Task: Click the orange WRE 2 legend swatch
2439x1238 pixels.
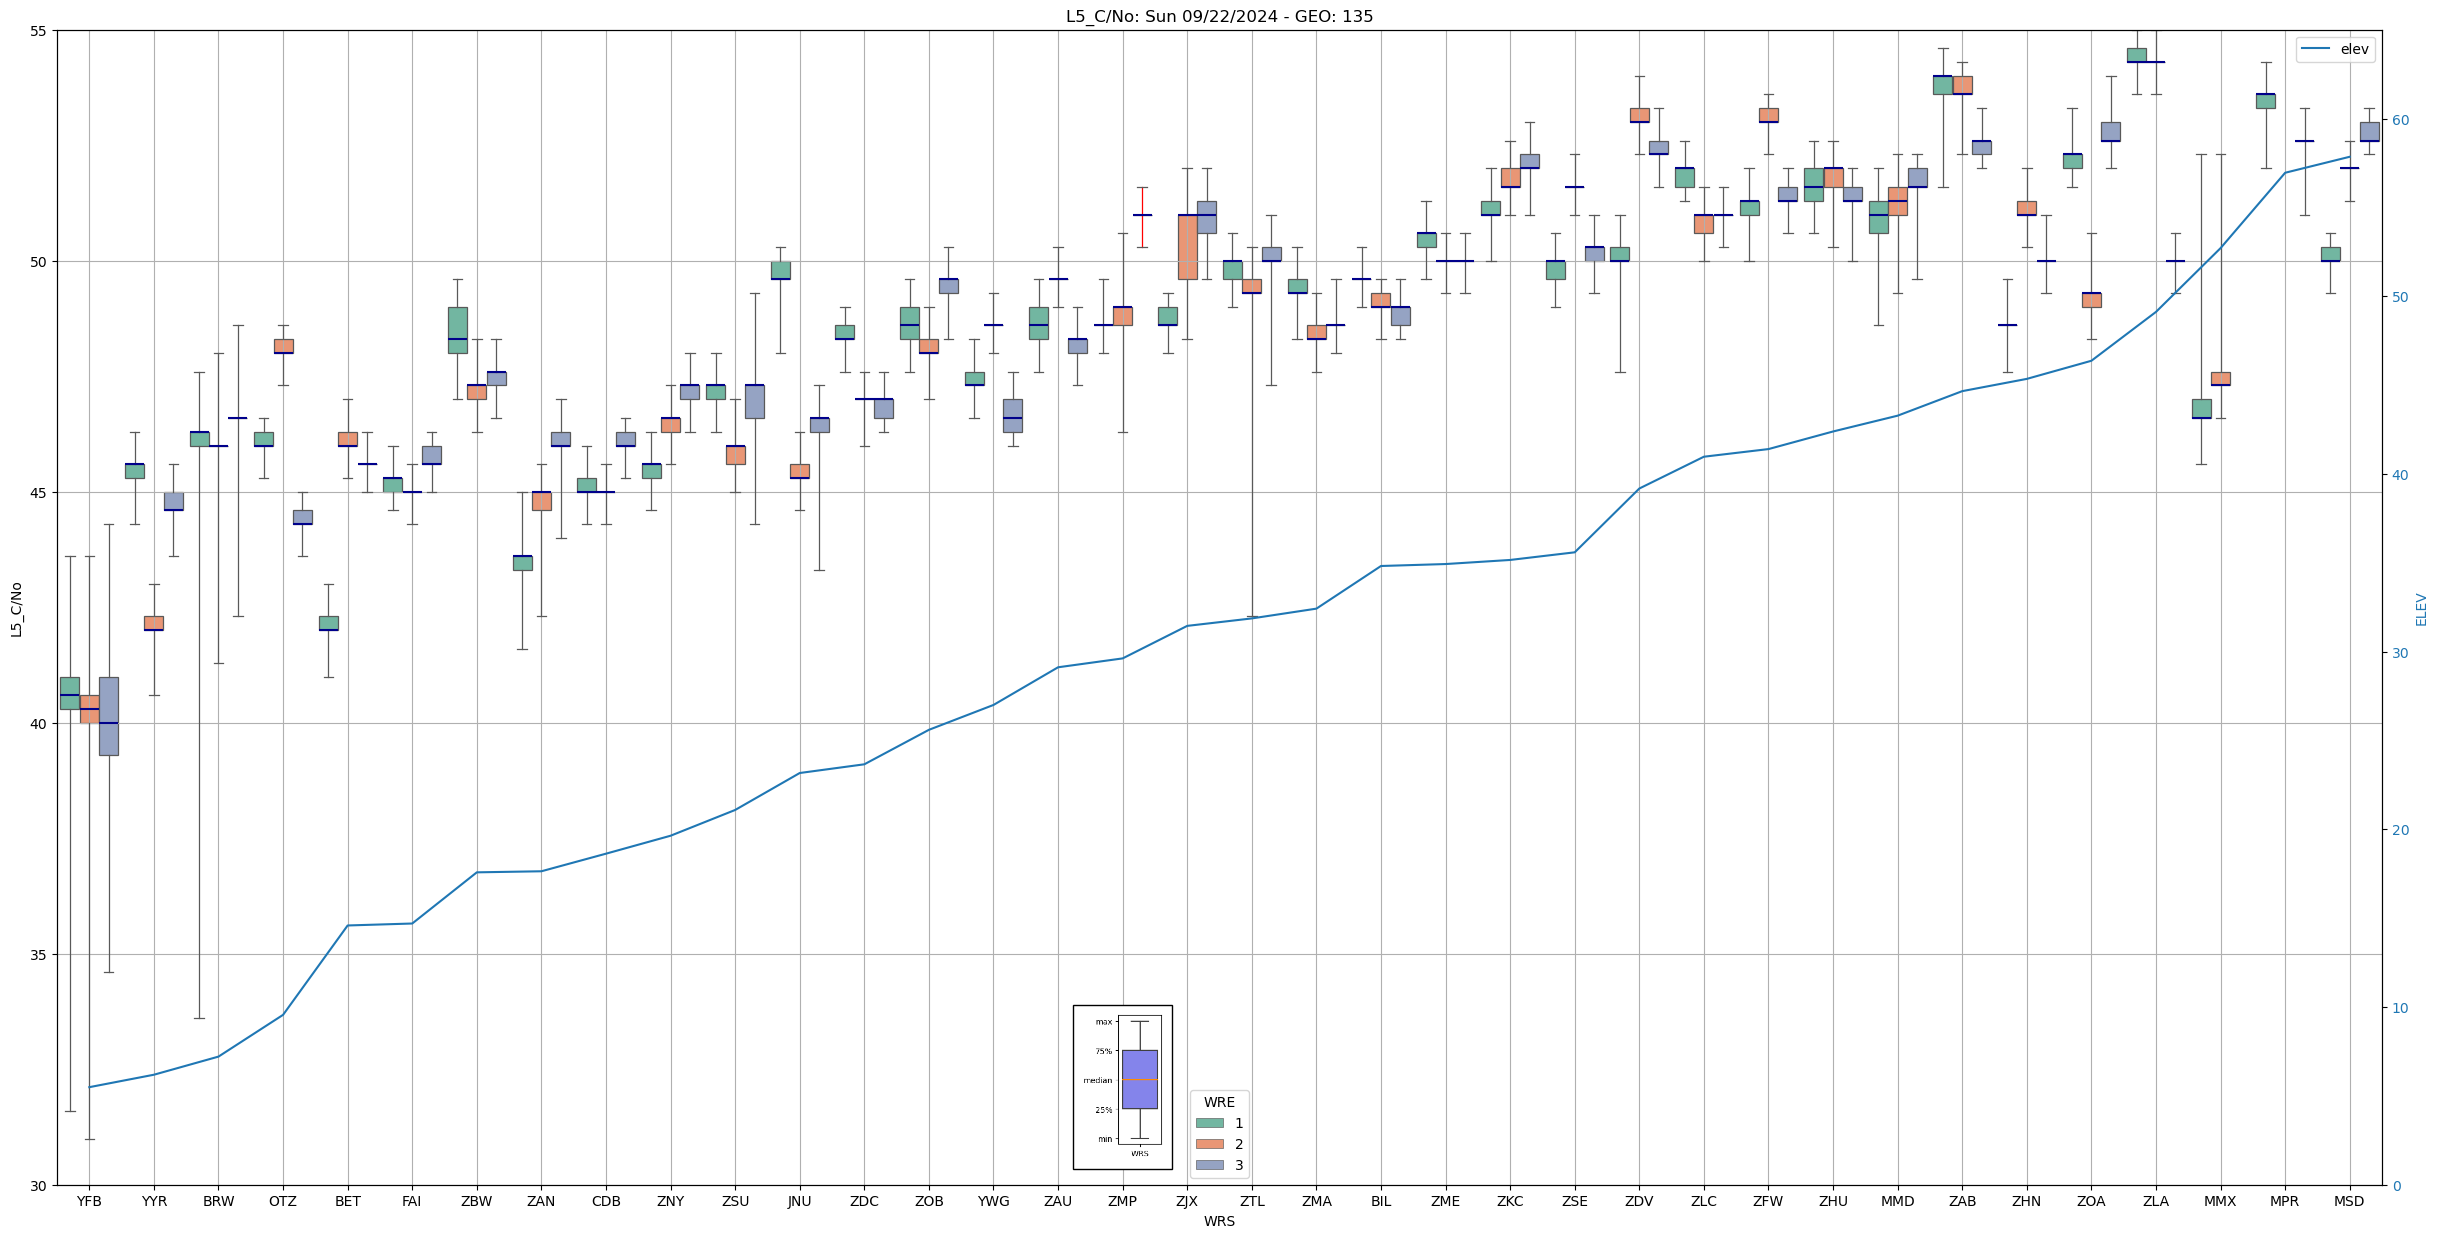Action: point(1209,1144)
